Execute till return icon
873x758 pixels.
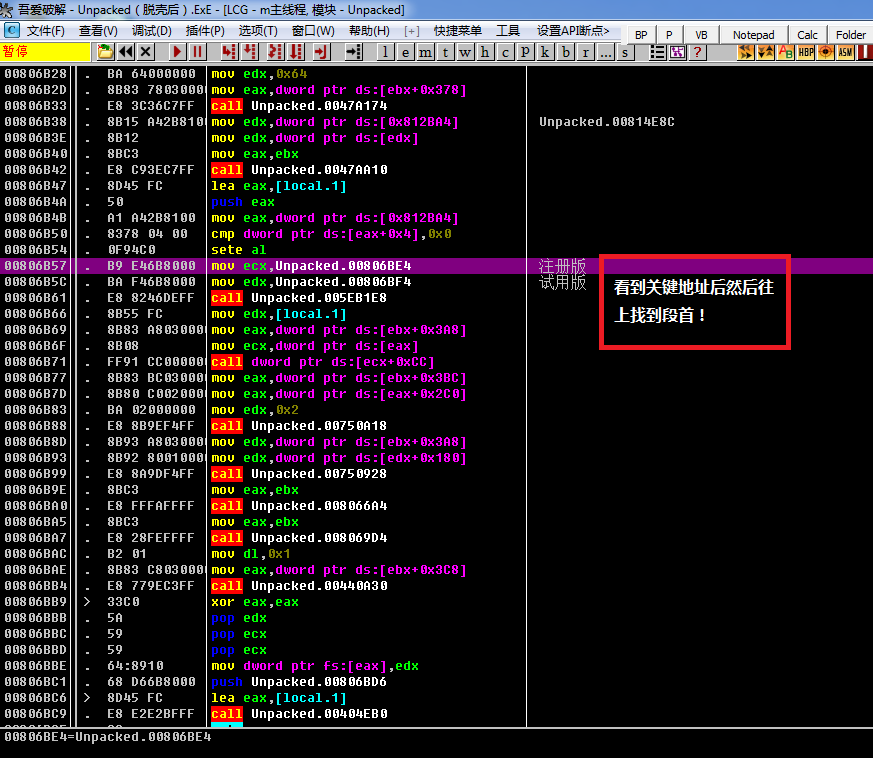pos(321,52)
